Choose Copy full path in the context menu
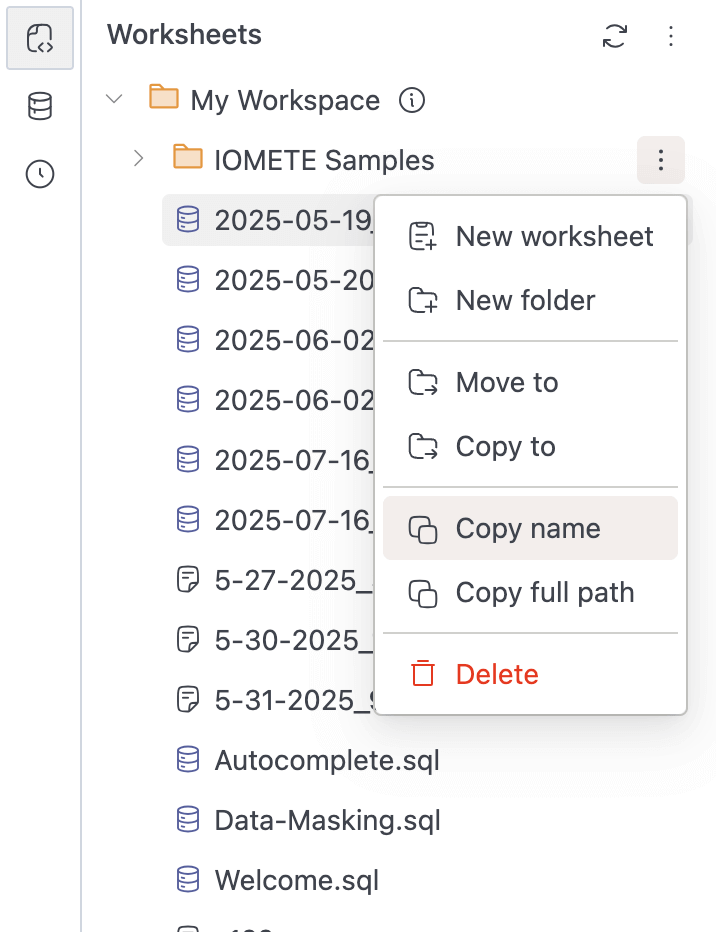The height and width of the screenshot is (932, 716). point(543,592)
